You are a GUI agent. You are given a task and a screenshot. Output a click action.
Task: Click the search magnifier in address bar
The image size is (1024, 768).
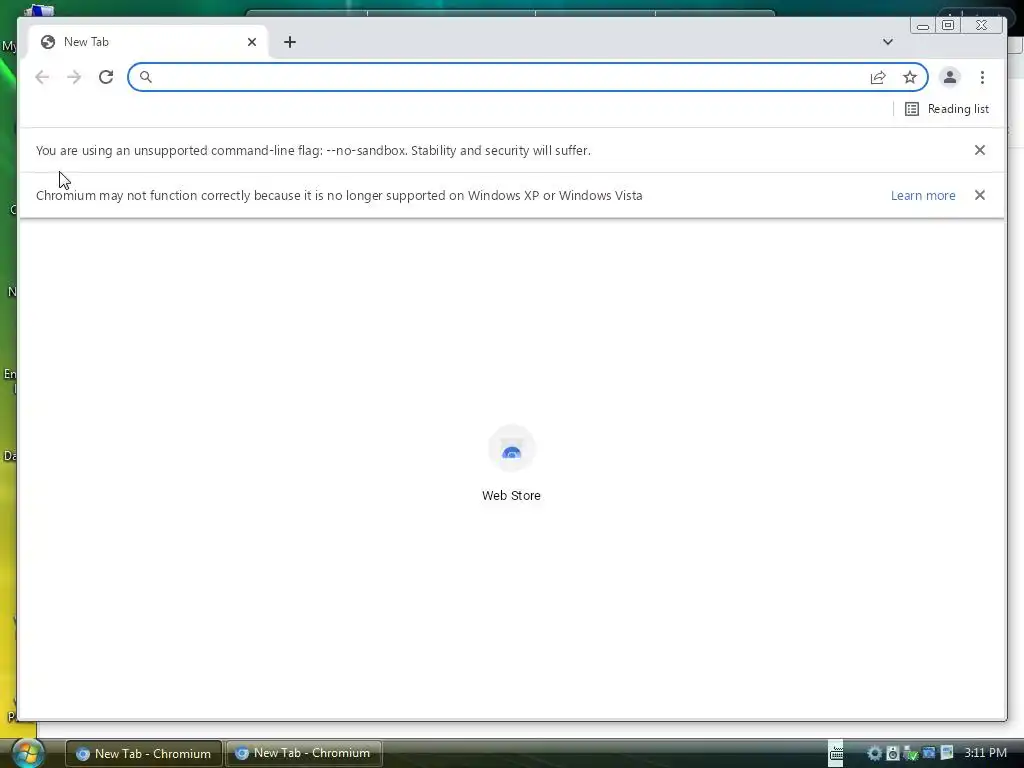pyautogui.click(x=146, y=77)
